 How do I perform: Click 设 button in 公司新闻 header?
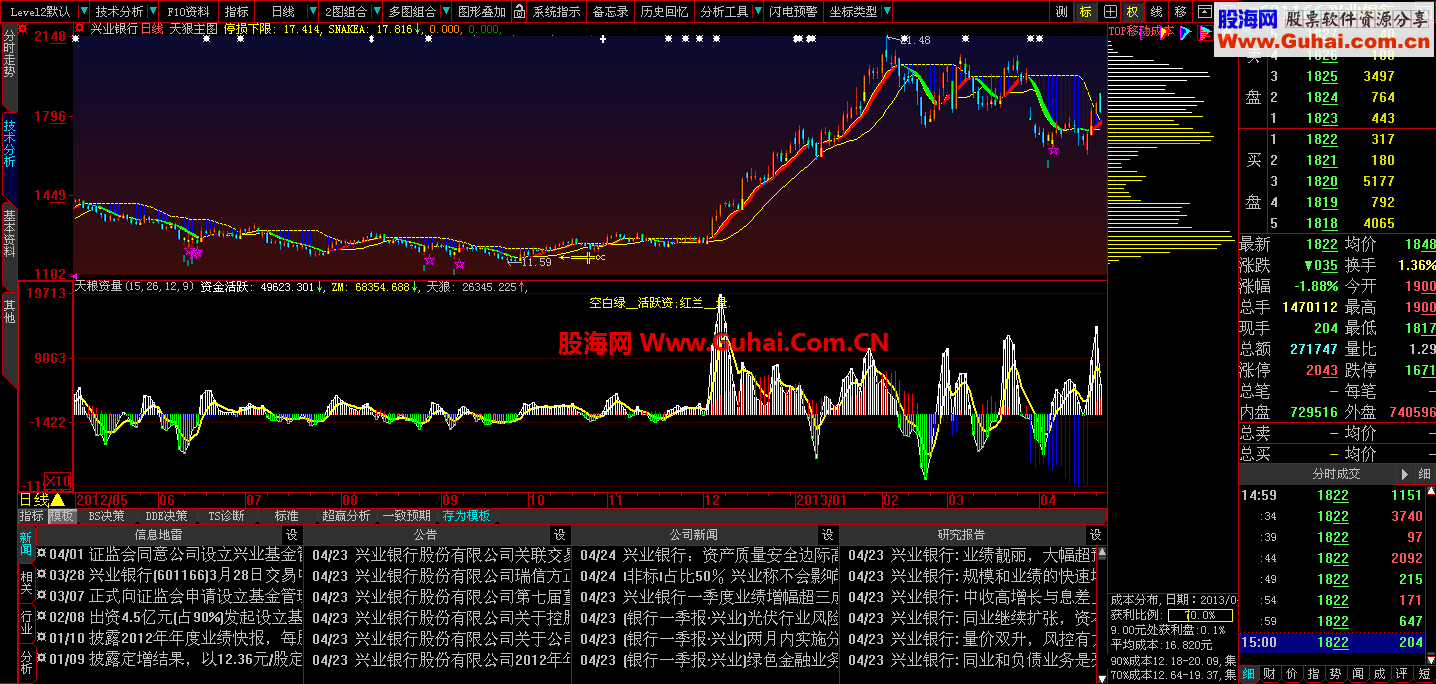(827, 535)
